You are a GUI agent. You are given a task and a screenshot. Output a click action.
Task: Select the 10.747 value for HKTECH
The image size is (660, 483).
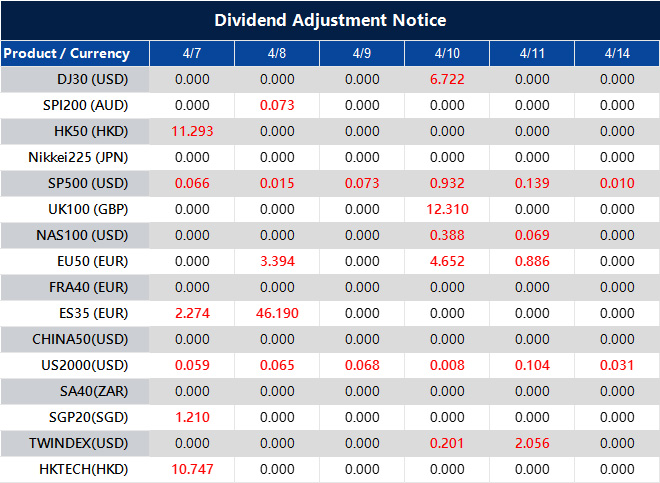click(192, 469)
